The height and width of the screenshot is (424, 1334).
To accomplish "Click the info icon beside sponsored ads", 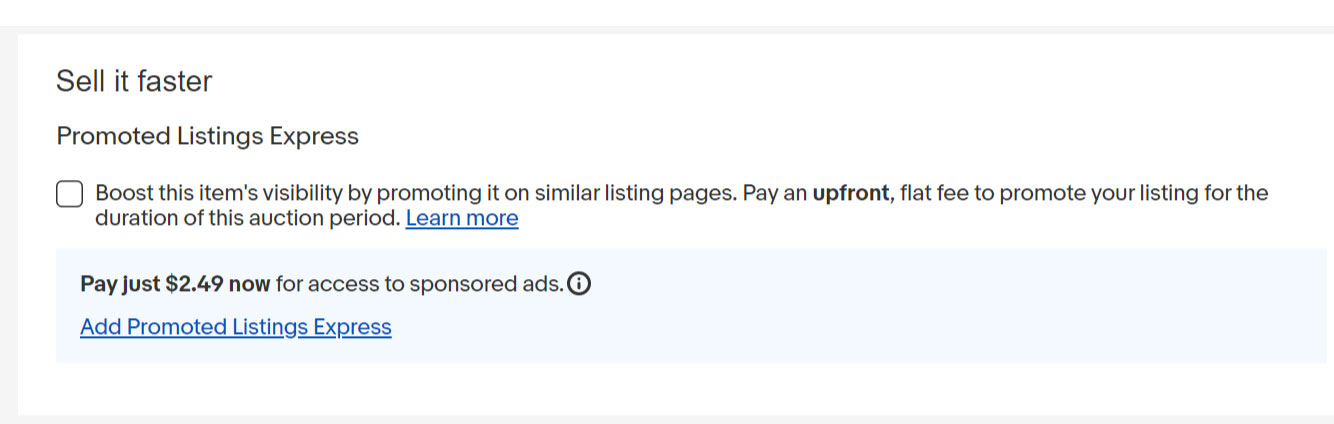I will pos(579,284).
